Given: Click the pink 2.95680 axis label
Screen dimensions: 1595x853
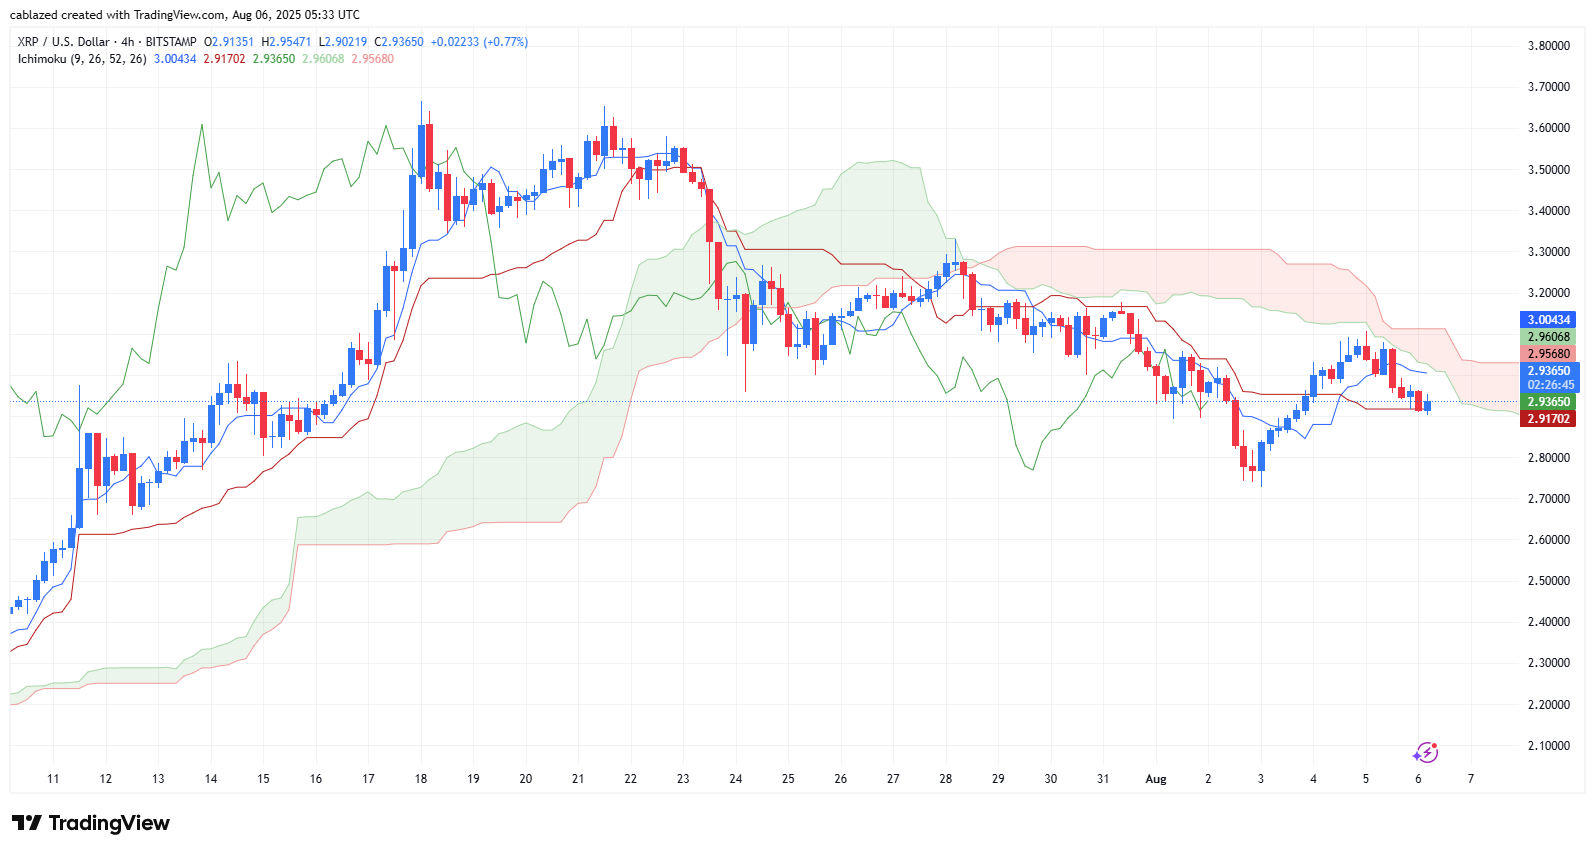Looking at the screenshot, I should pos(1548,354).
